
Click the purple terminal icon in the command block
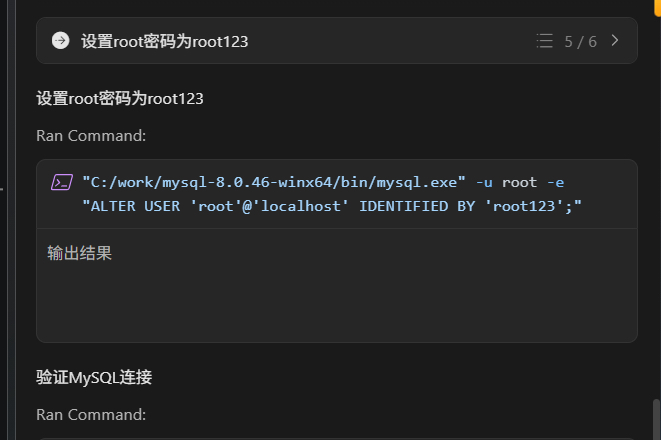[62, 182]
